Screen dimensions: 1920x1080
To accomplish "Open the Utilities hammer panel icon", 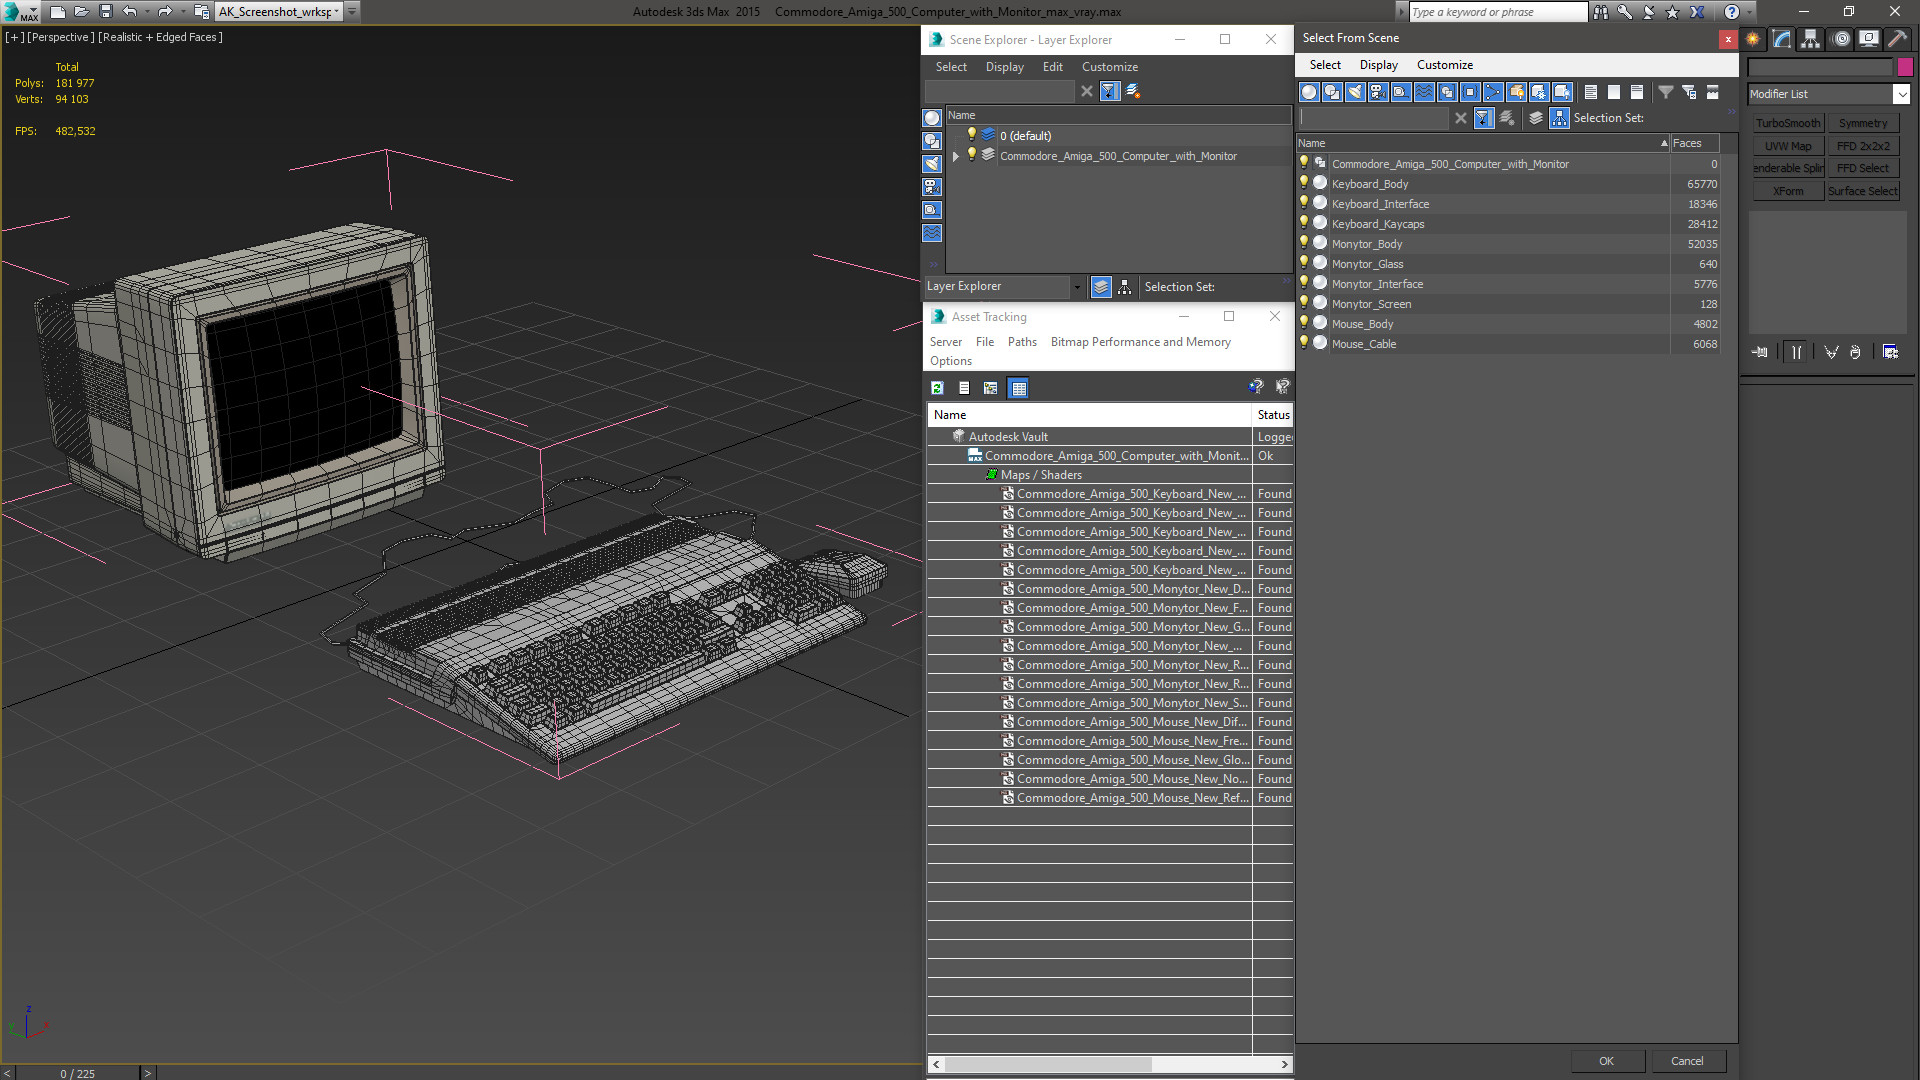I will (x=1897, y=39).
